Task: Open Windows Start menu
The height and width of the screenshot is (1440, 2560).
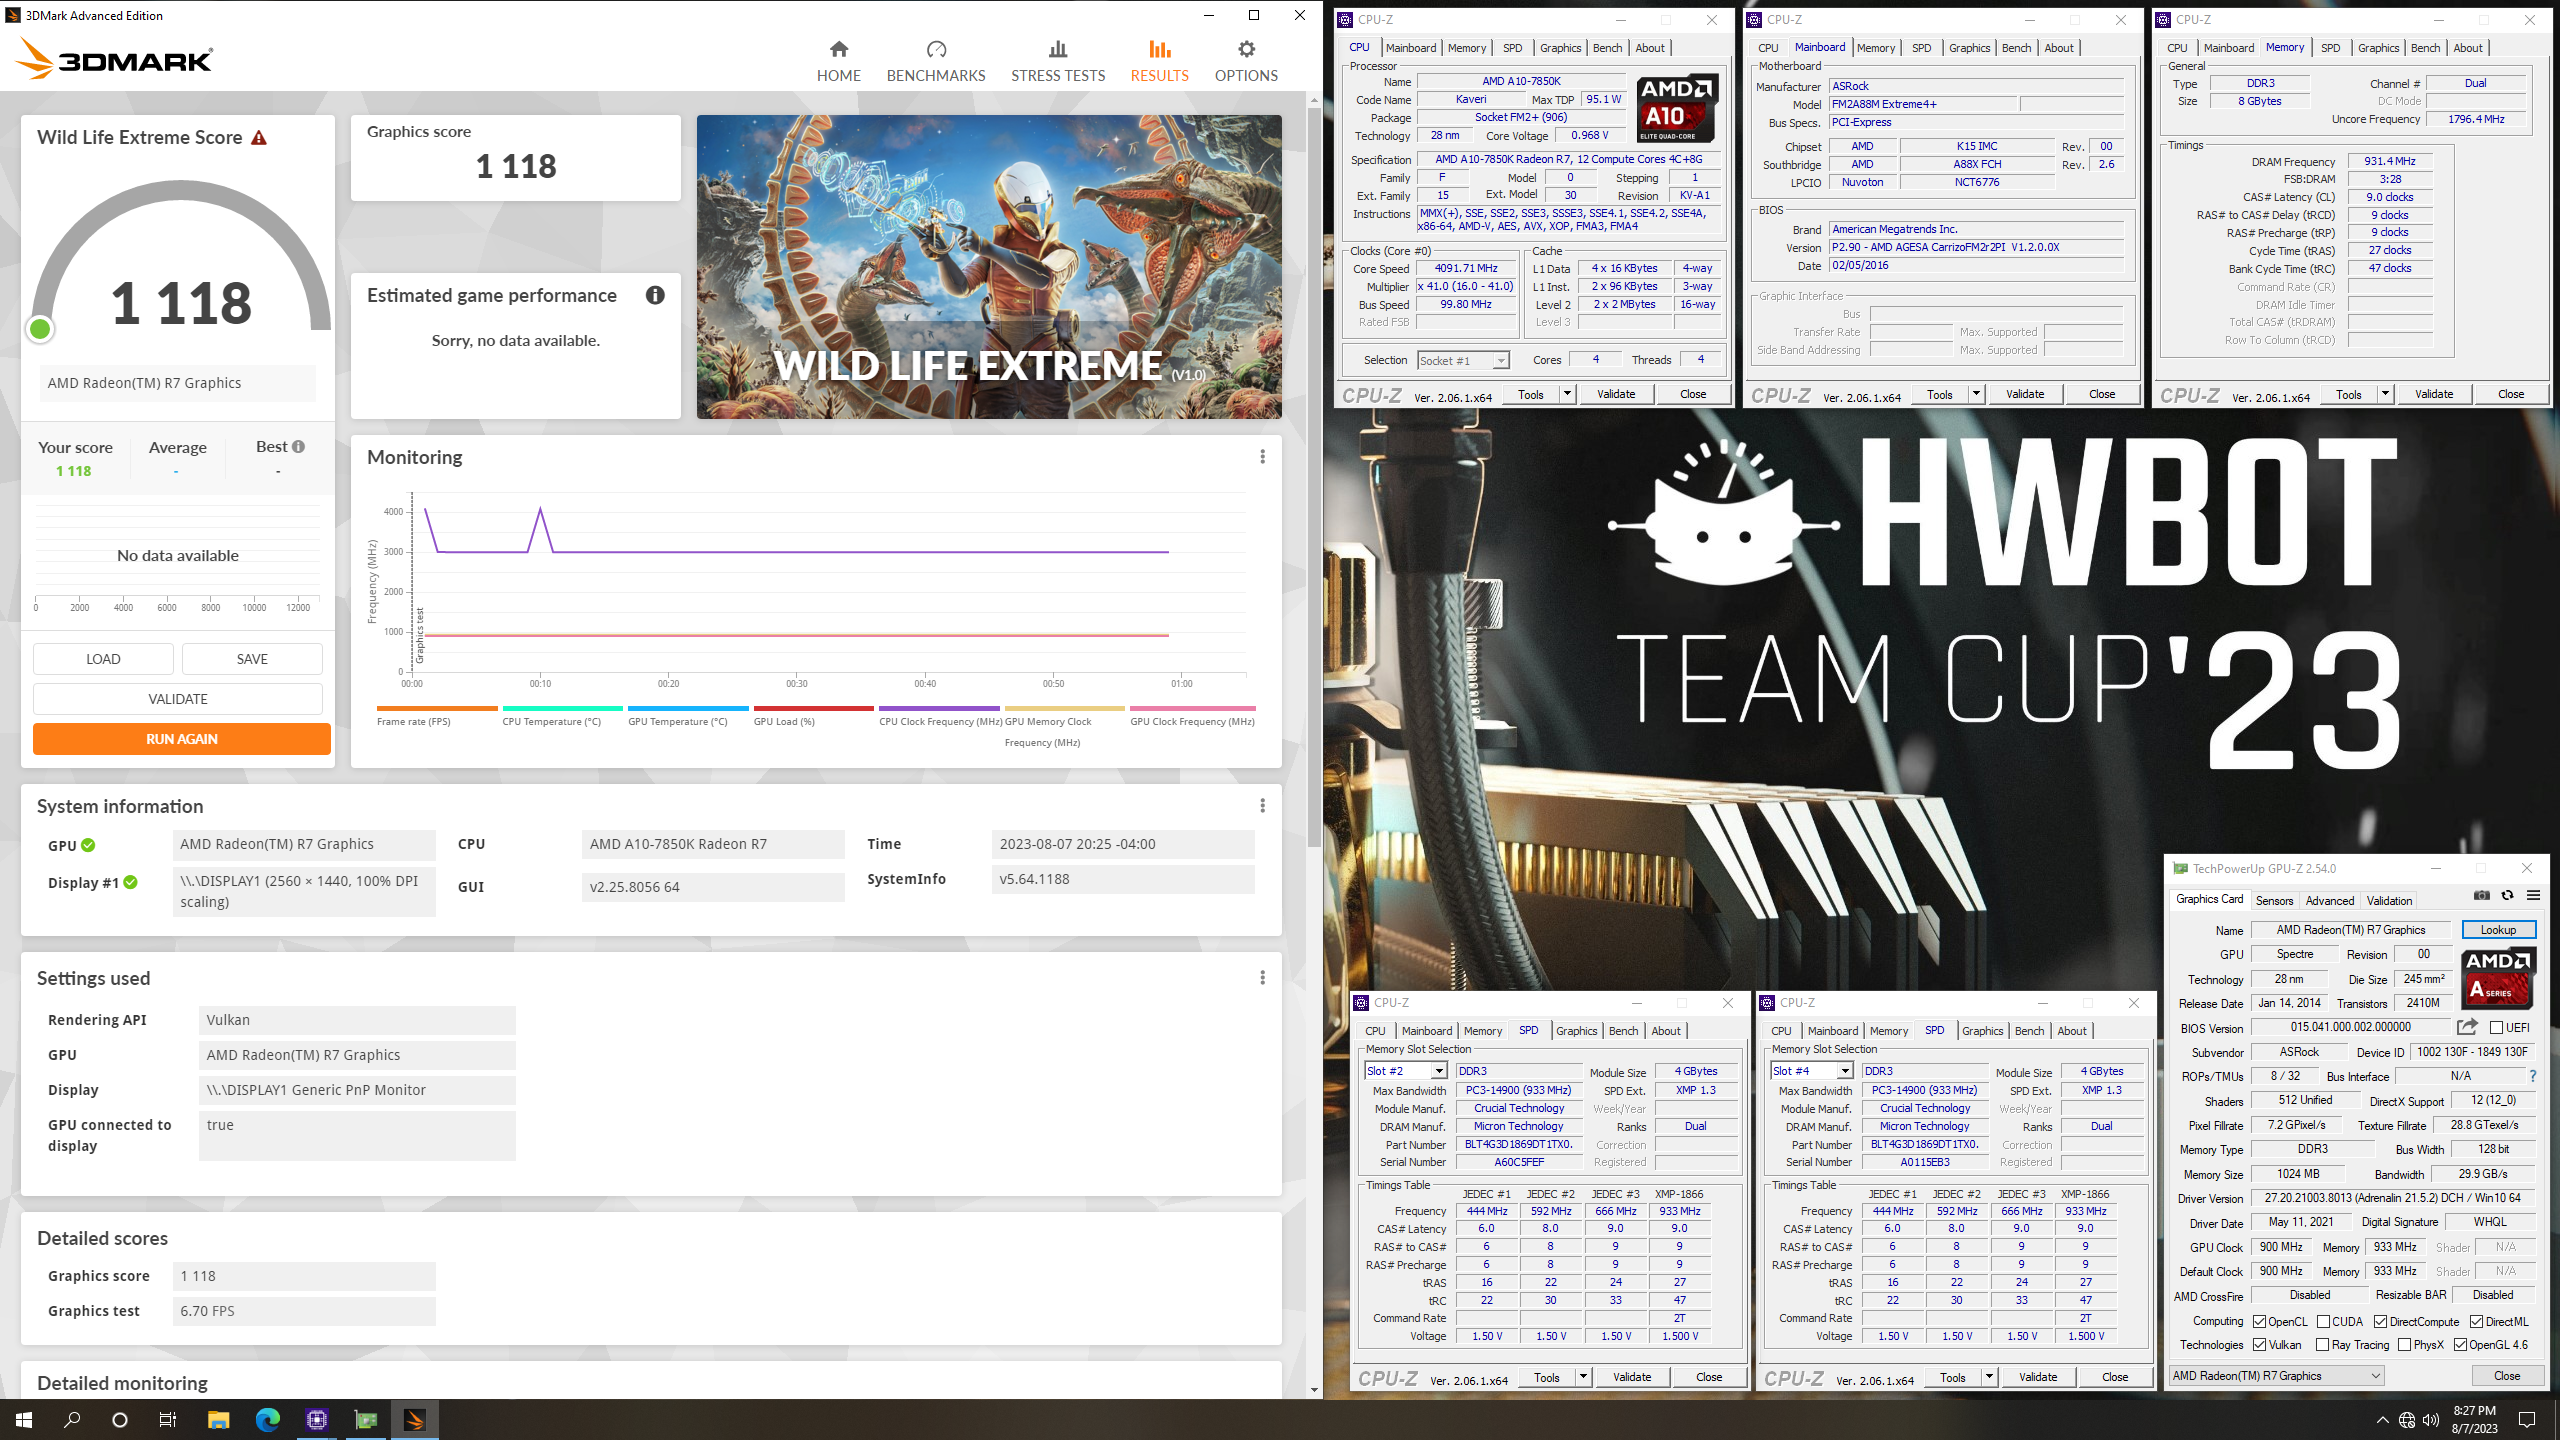Action: click(x=24, y=1420)
